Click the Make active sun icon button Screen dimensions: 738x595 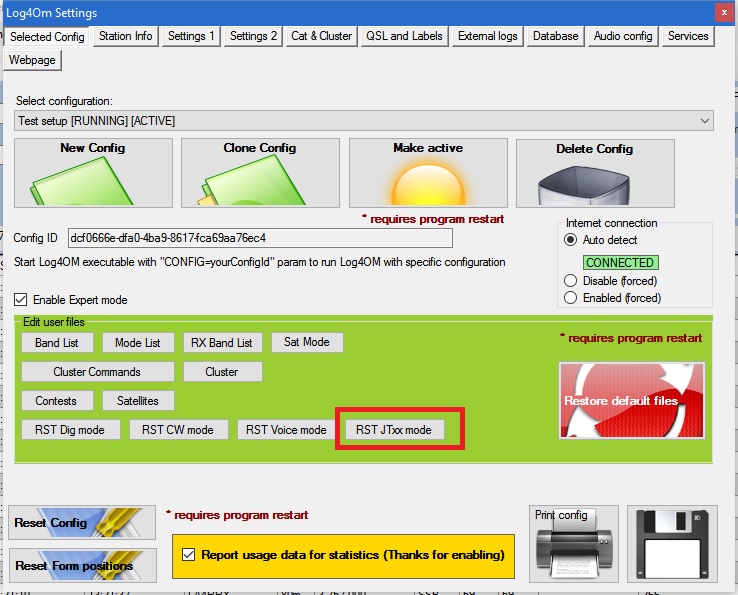click(x=428, y=173)
